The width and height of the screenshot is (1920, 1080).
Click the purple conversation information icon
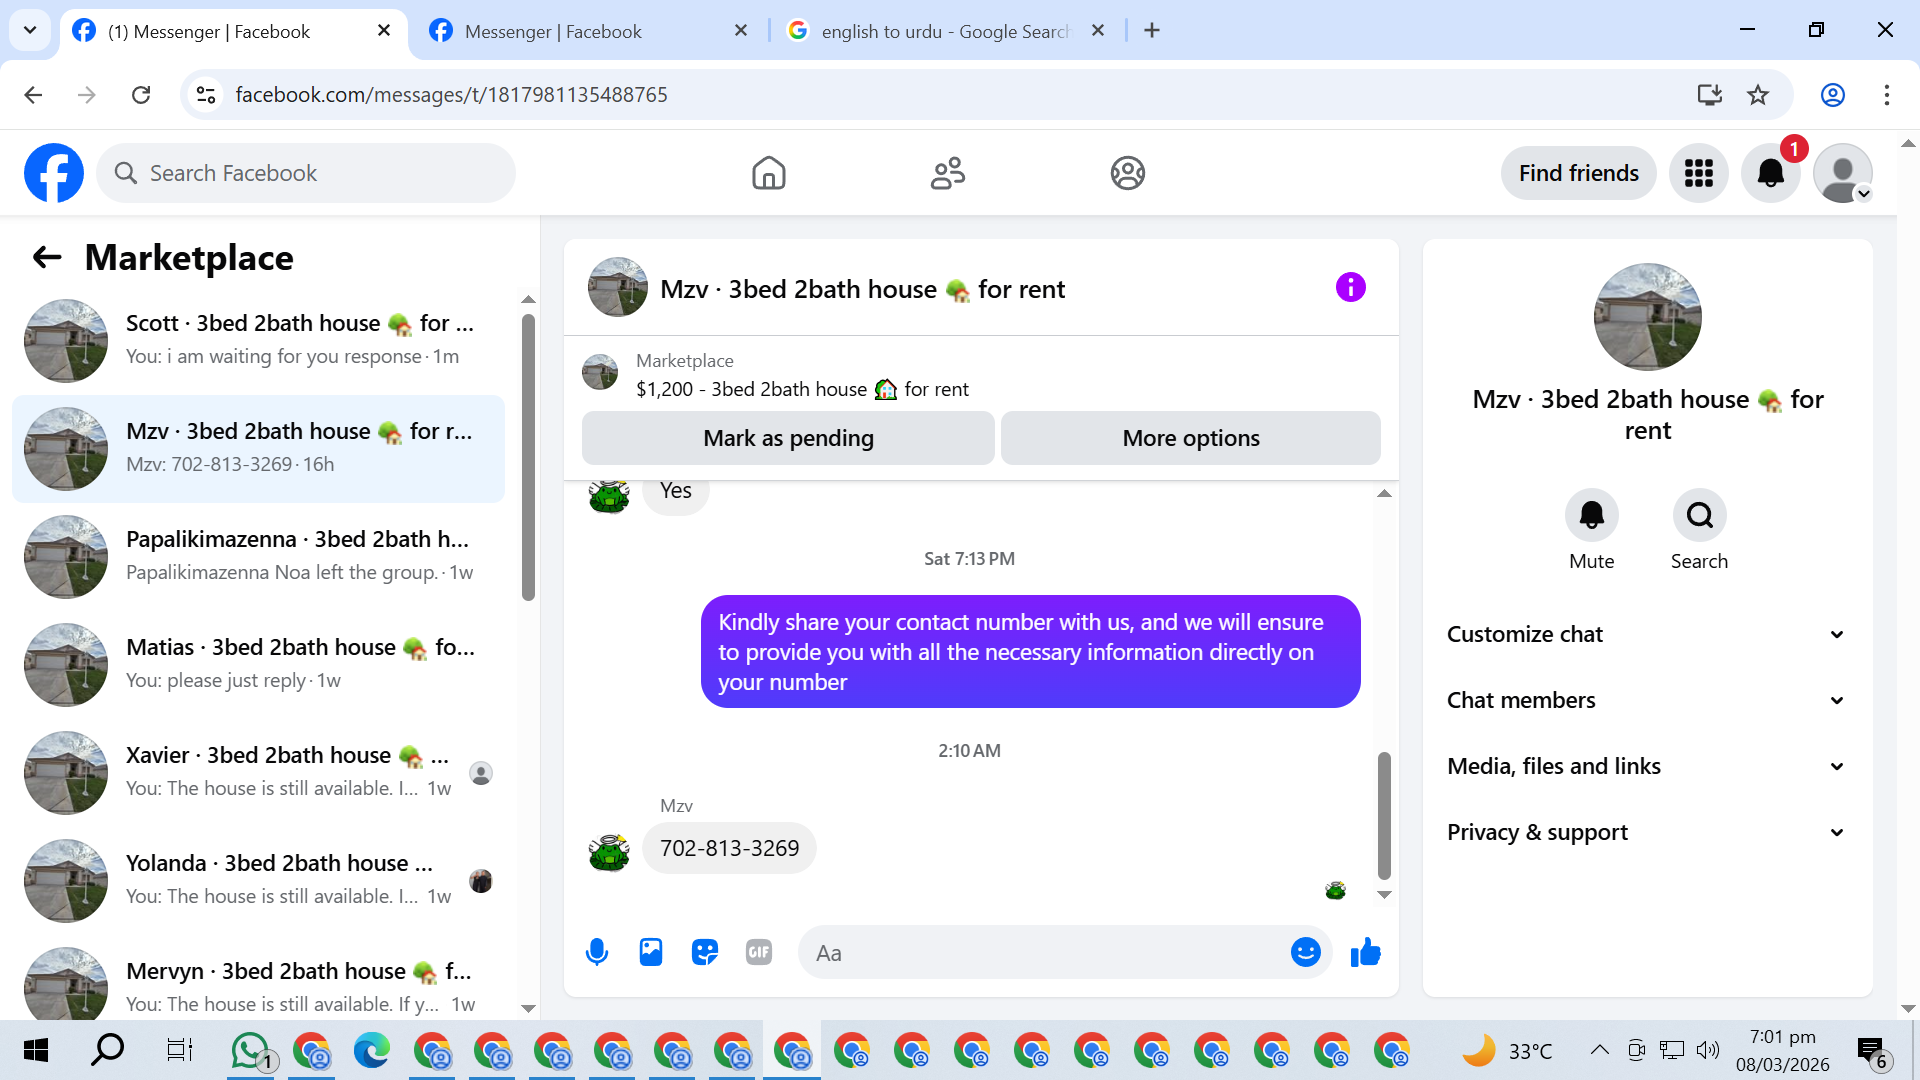(1350, 288)
